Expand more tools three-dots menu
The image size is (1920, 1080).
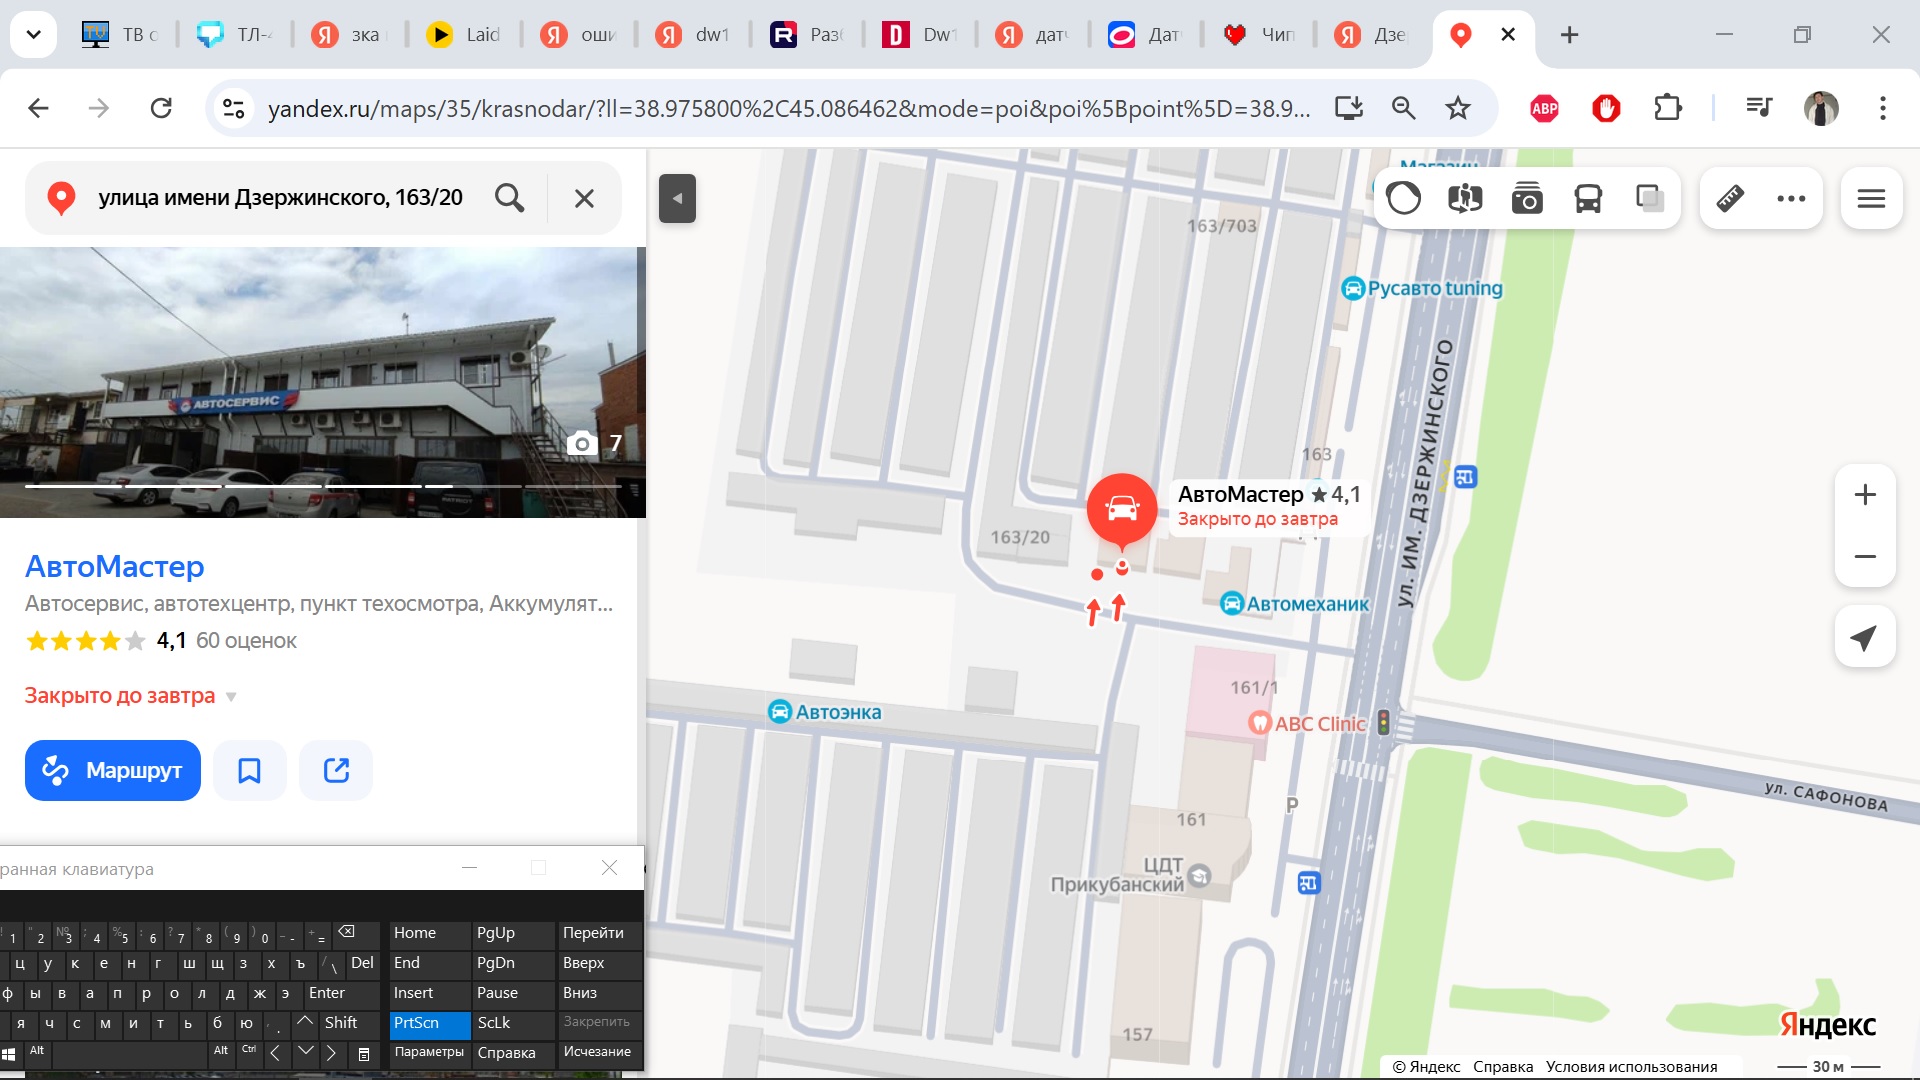tap(1791, 198)
